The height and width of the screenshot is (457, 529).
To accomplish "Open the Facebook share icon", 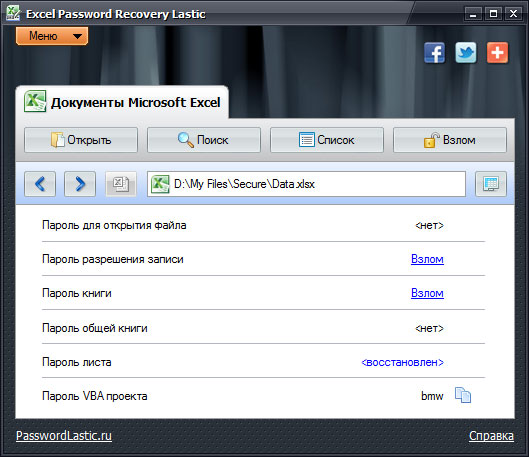I will click(x=435, y=53).
